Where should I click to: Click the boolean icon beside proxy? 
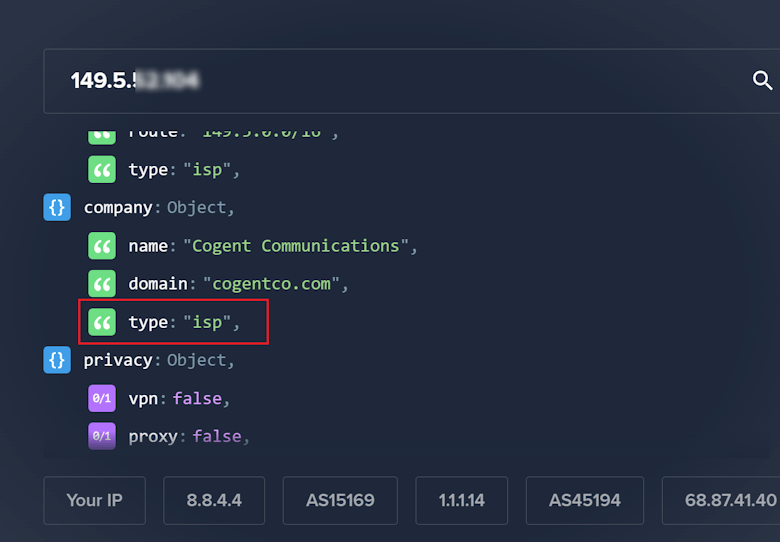click(x=102, y=436)
